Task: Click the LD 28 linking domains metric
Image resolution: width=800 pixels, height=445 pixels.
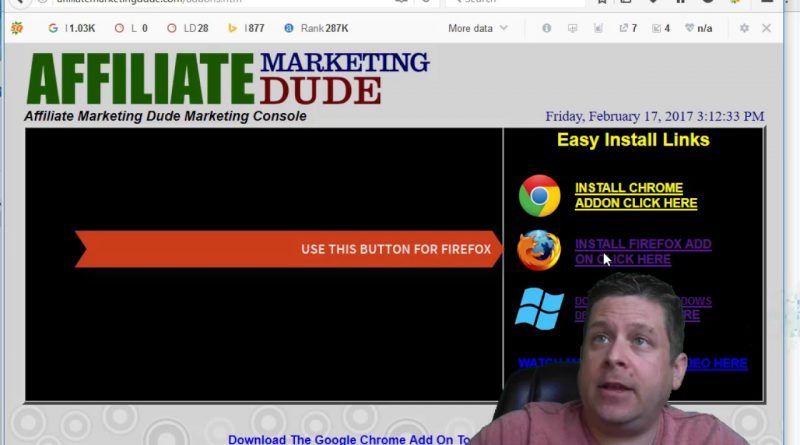Action: pyautogui.click(x=188, y=28)
